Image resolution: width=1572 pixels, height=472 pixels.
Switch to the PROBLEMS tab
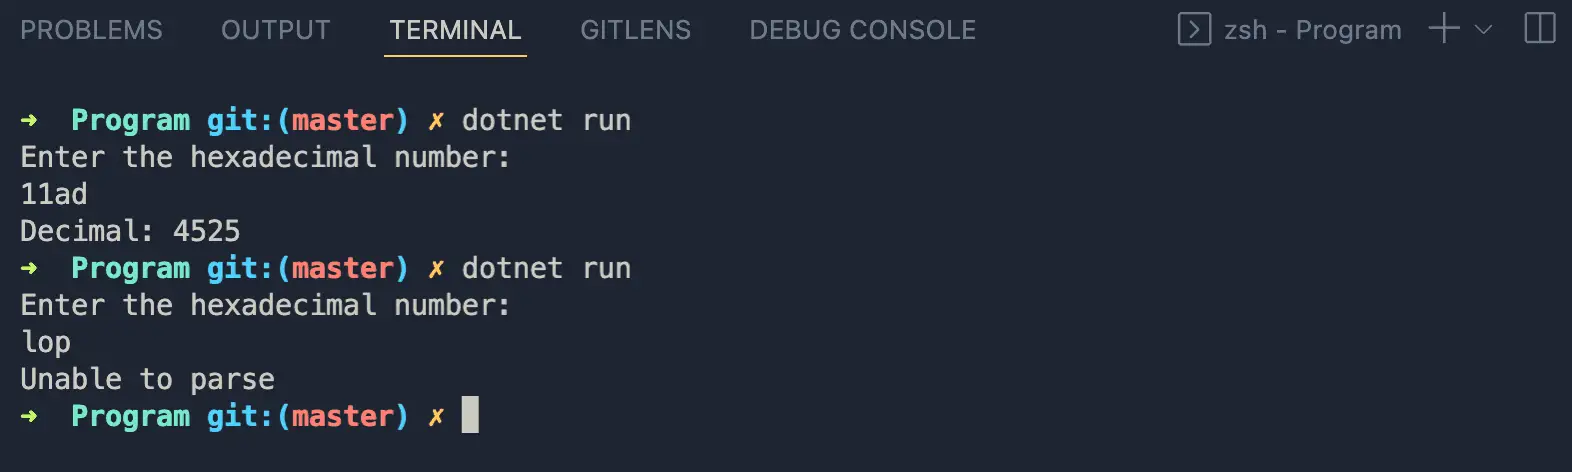(91, 30)
